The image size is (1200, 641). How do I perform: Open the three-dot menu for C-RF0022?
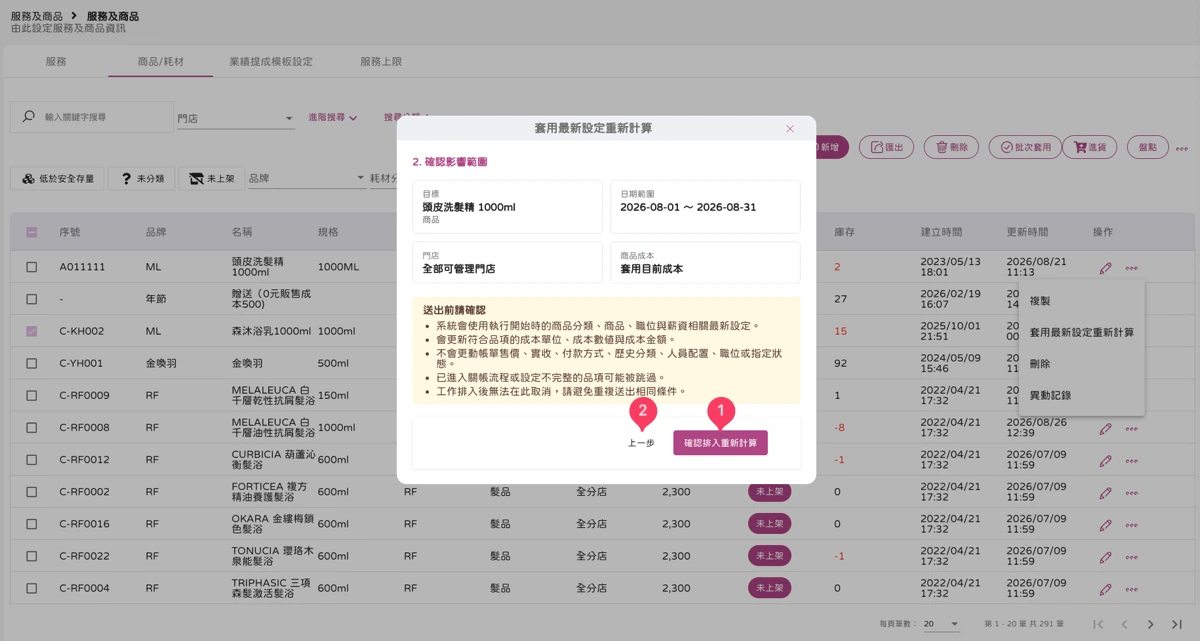pos(1131,556)
